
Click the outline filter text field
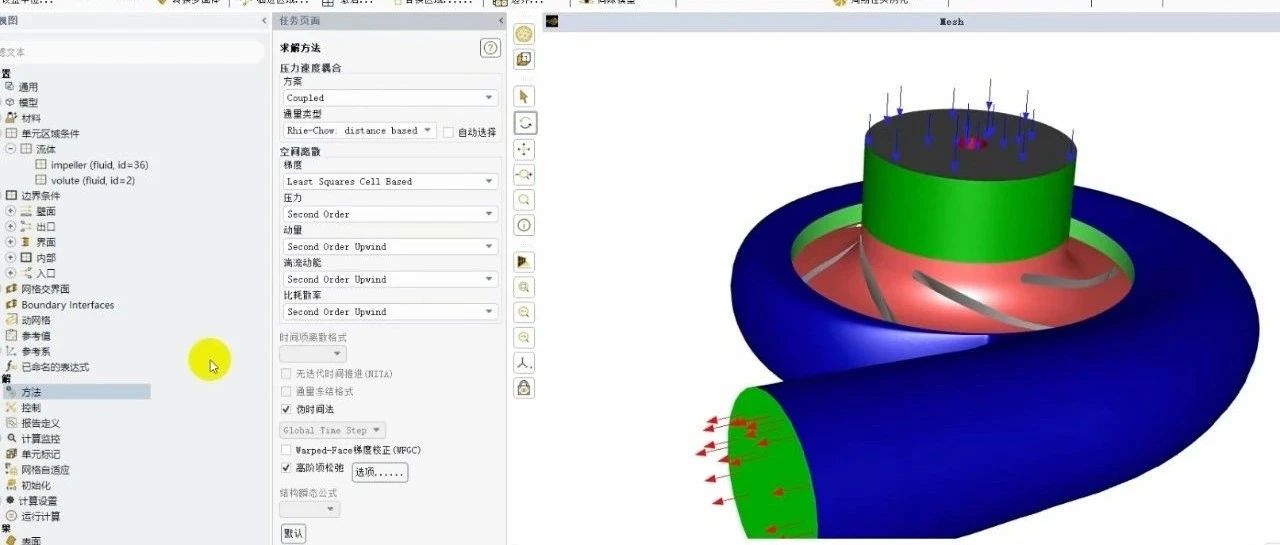coord(132,51)
